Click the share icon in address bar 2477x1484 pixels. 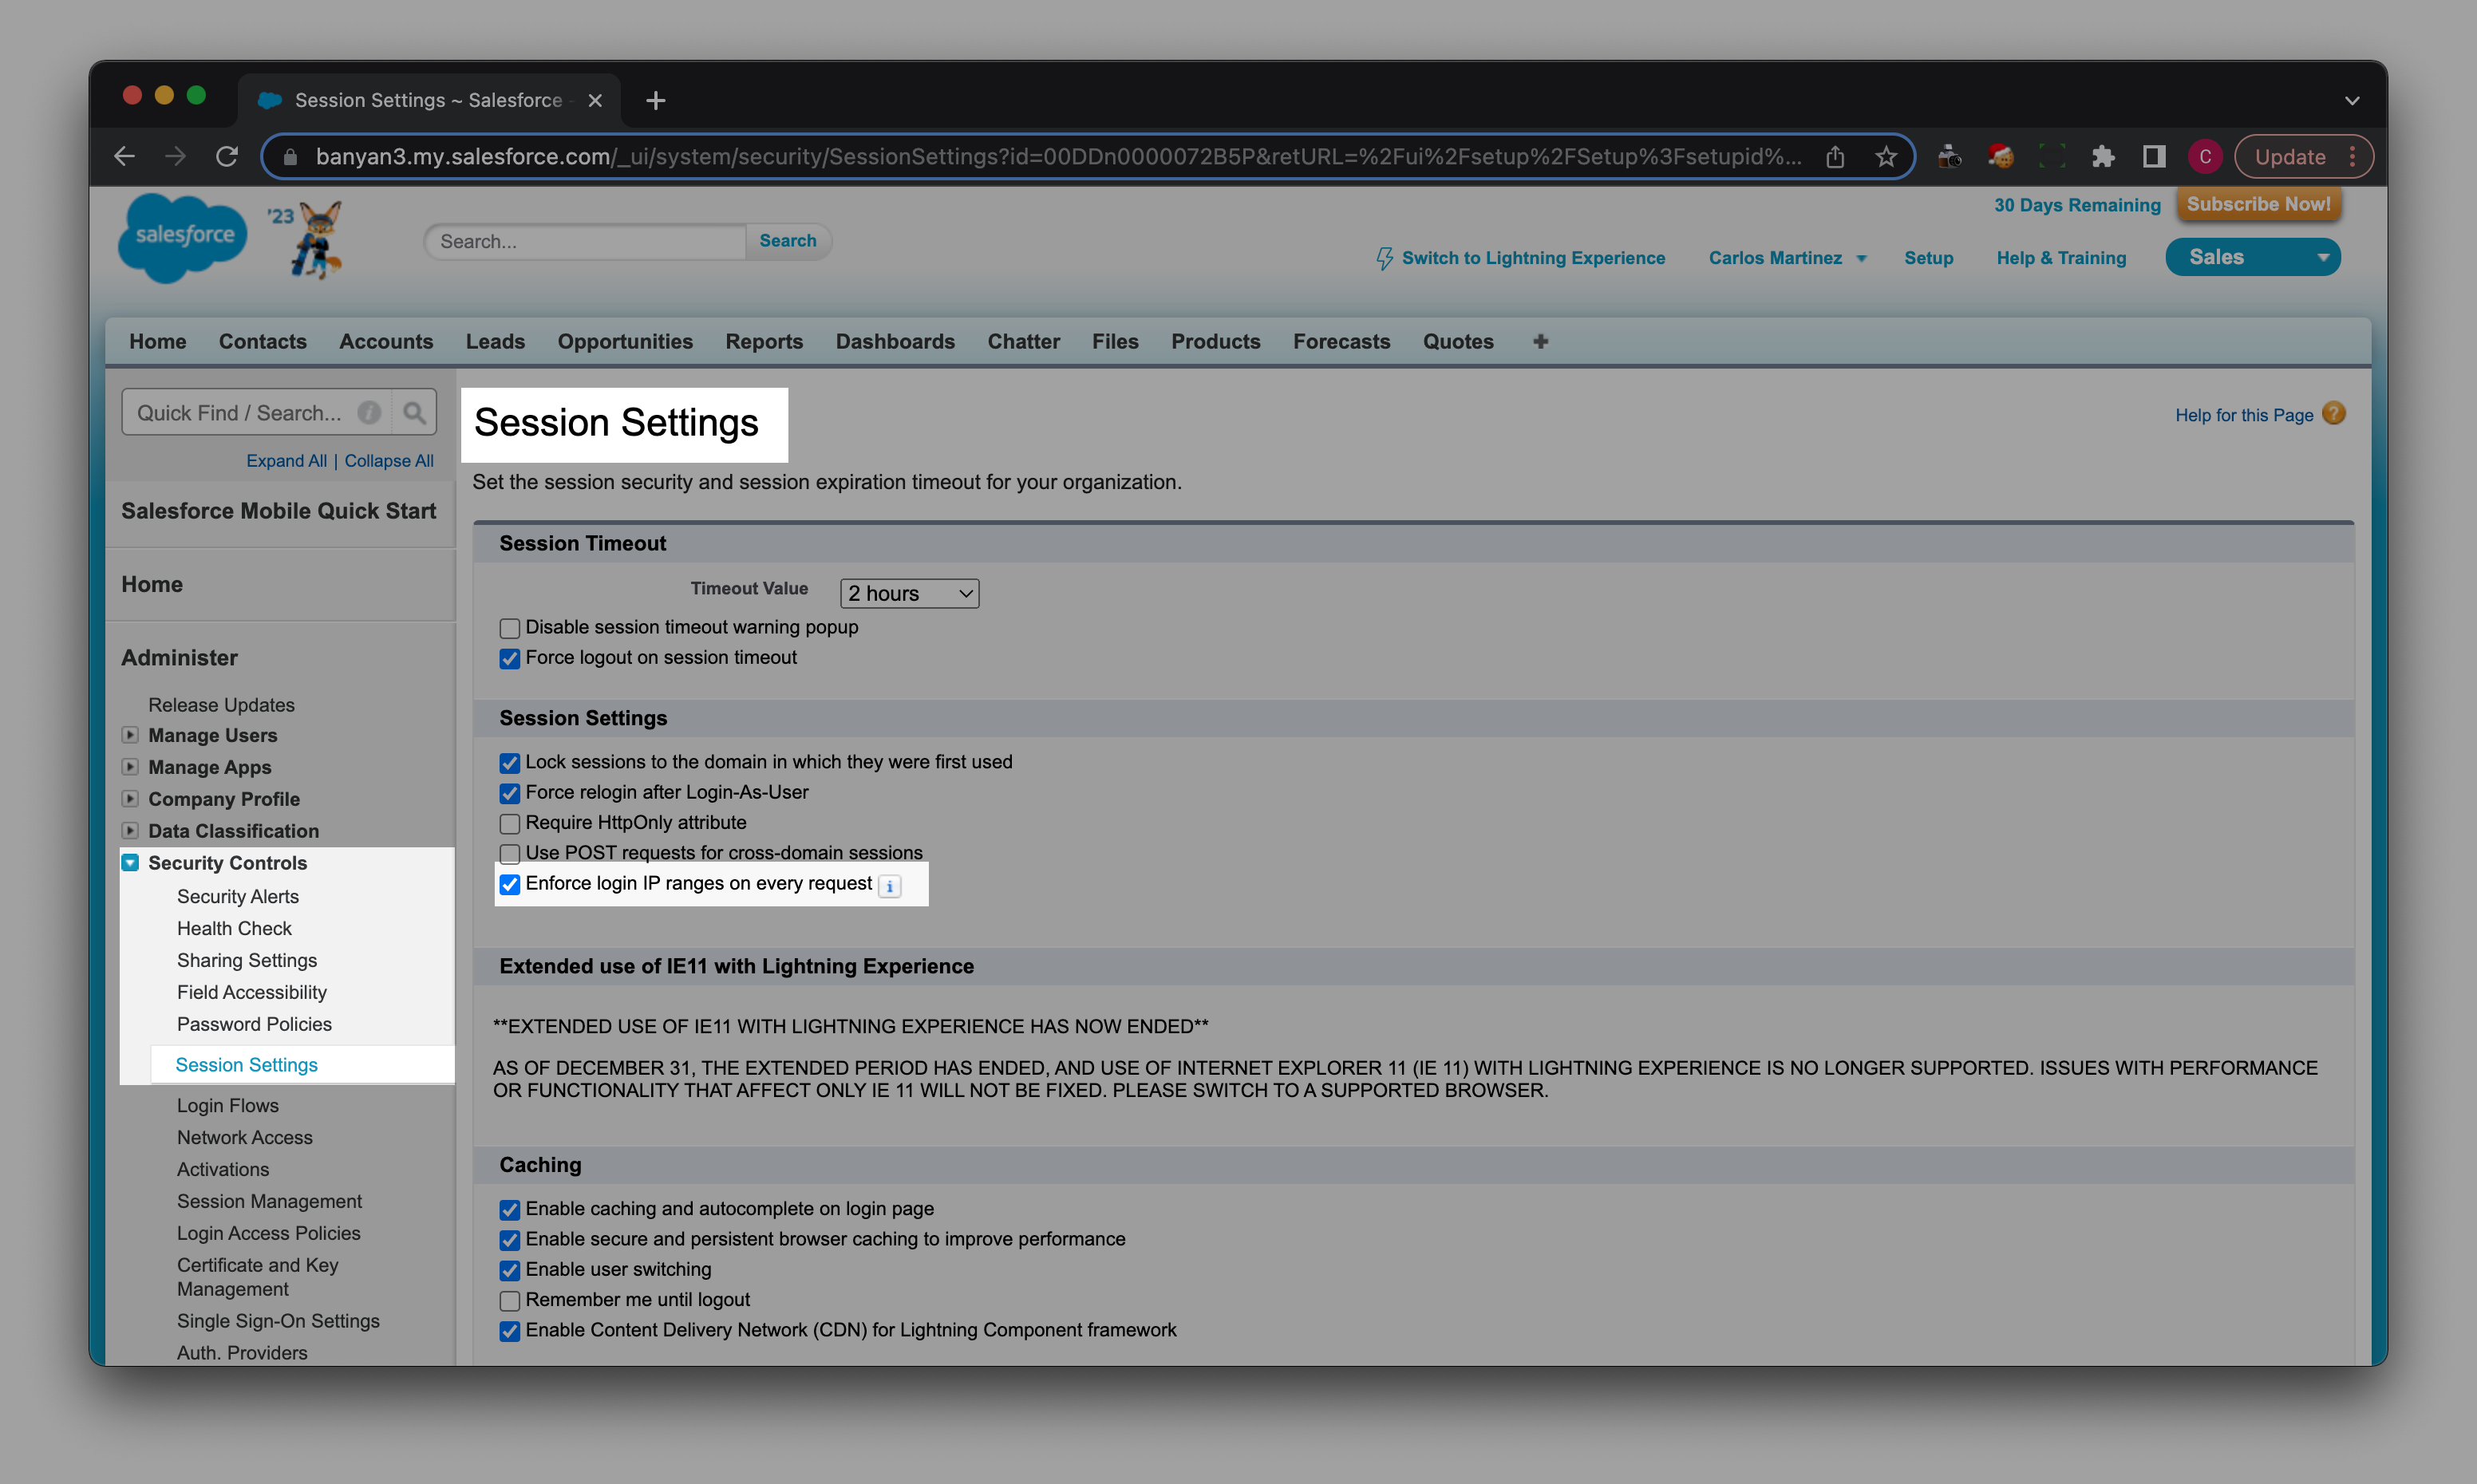[x=1834, y=157]
